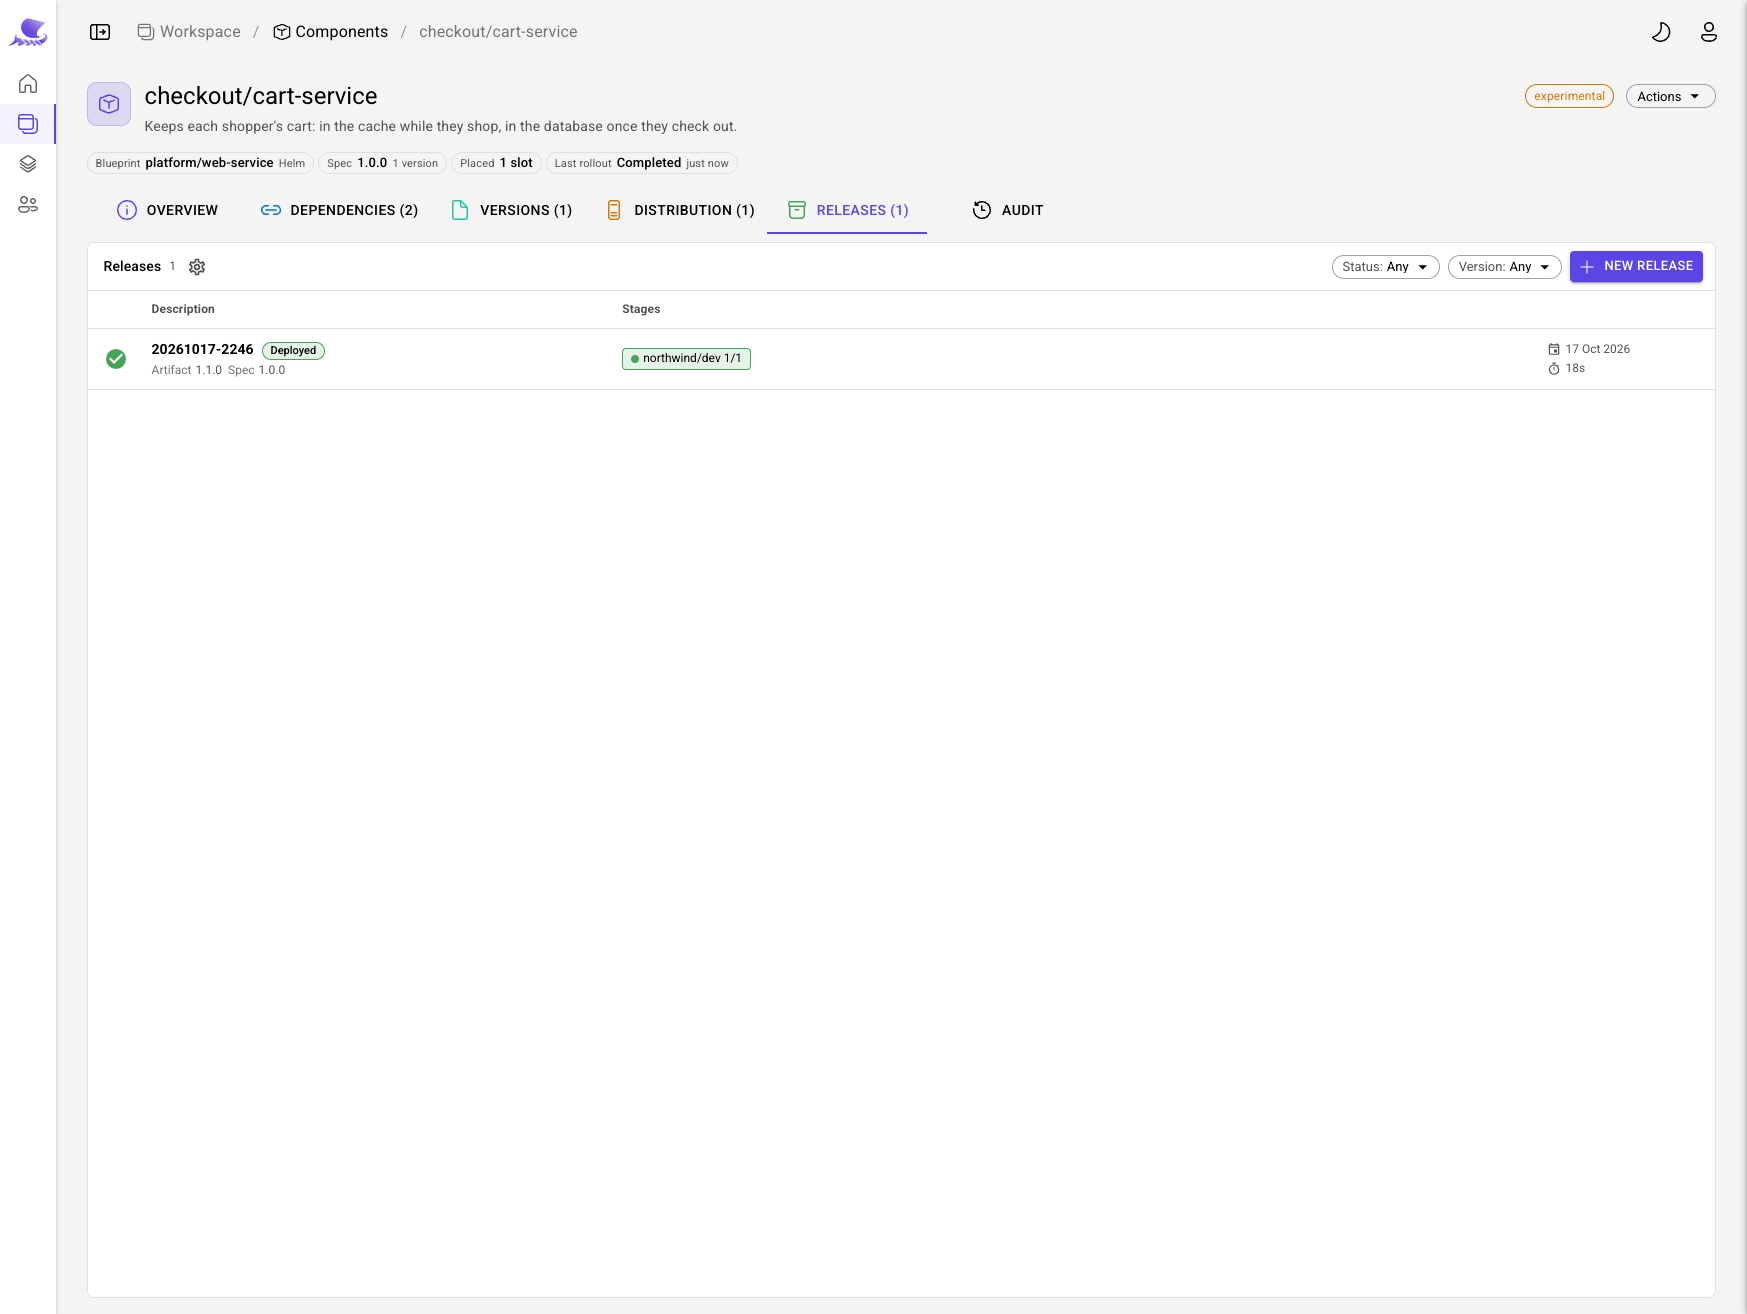The image size is (1747, 1314).
Task: Switch to dark mode moon icon
Action: (x=1661, y=32)
